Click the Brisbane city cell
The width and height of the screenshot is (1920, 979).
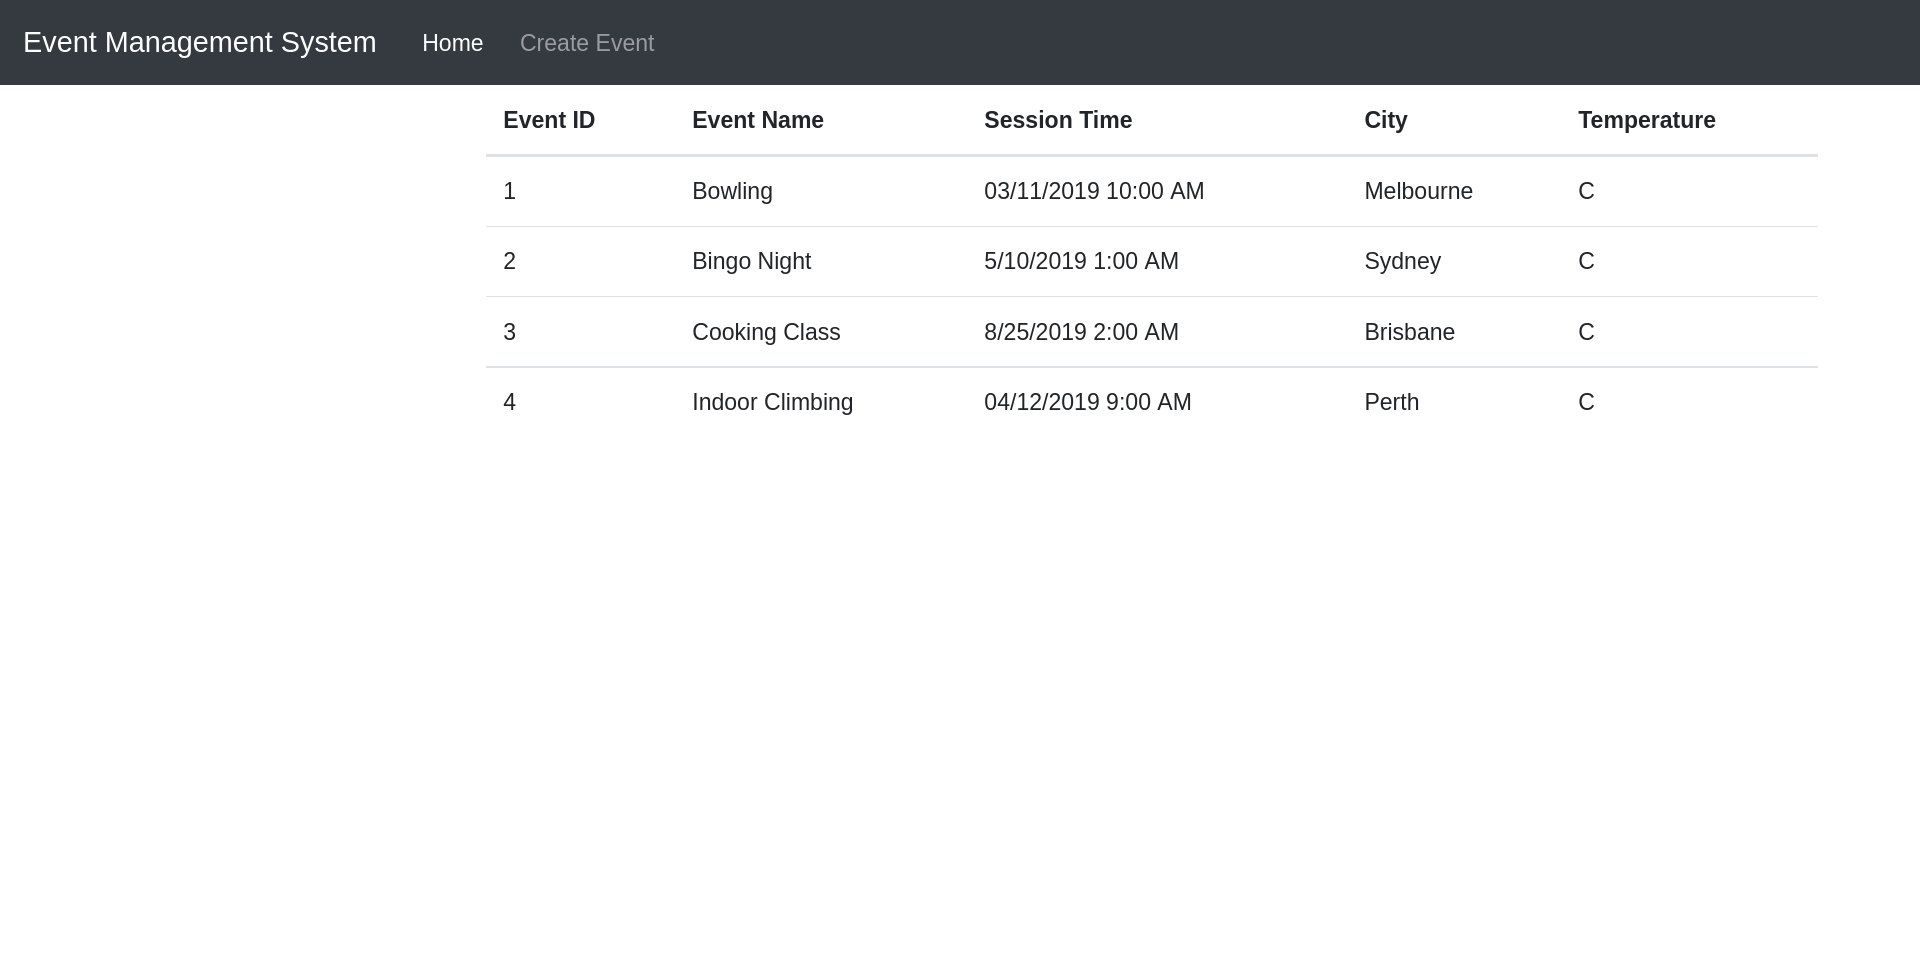1409,332
